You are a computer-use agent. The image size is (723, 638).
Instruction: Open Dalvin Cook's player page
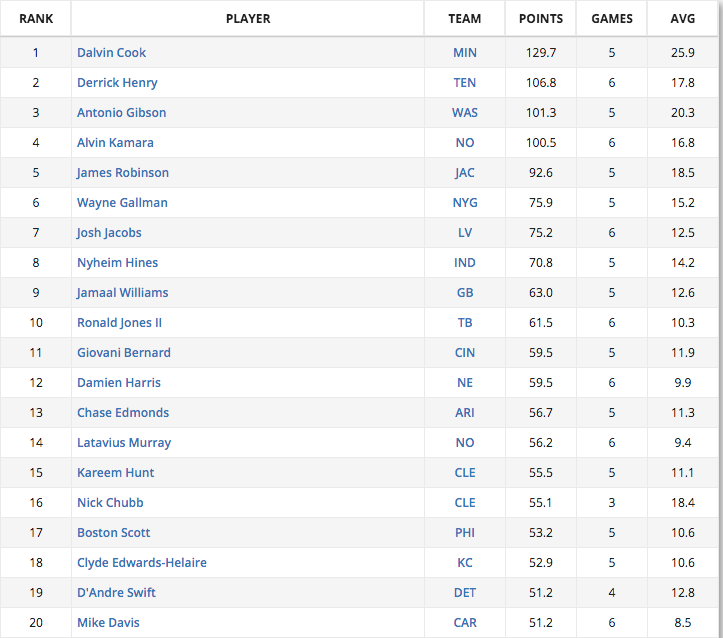click(111, 53)
